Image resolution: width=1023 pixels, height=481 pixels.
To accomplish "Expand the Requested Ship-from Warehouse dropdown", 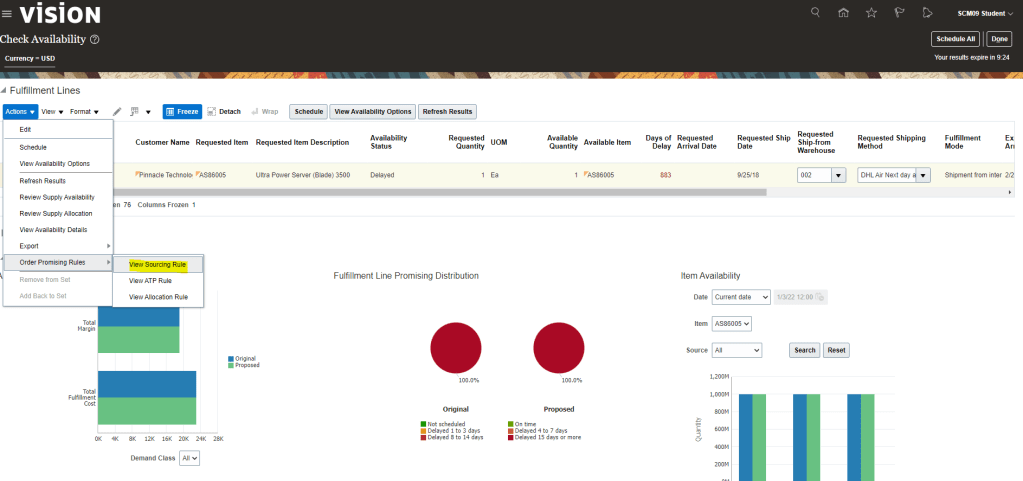I will pos(838,175).
